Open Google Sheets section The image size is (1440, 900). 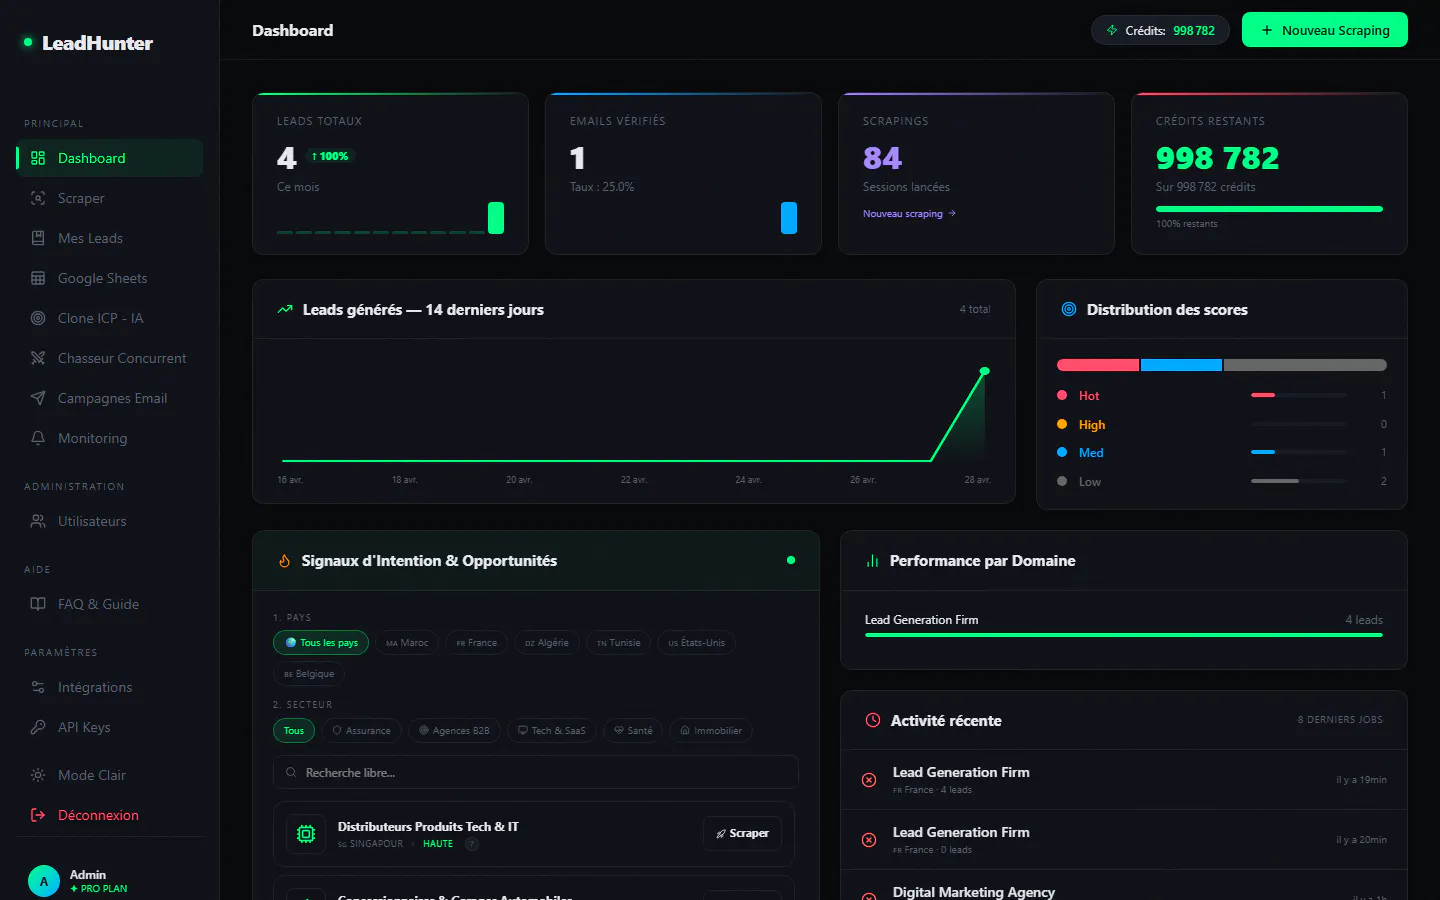click(110, 278)
